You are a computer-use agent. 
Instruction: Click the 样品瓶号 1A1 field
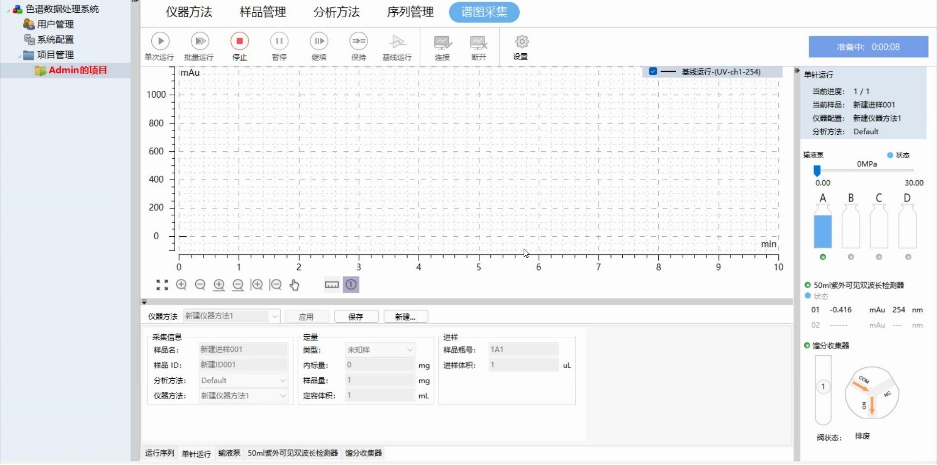point(523,349)
